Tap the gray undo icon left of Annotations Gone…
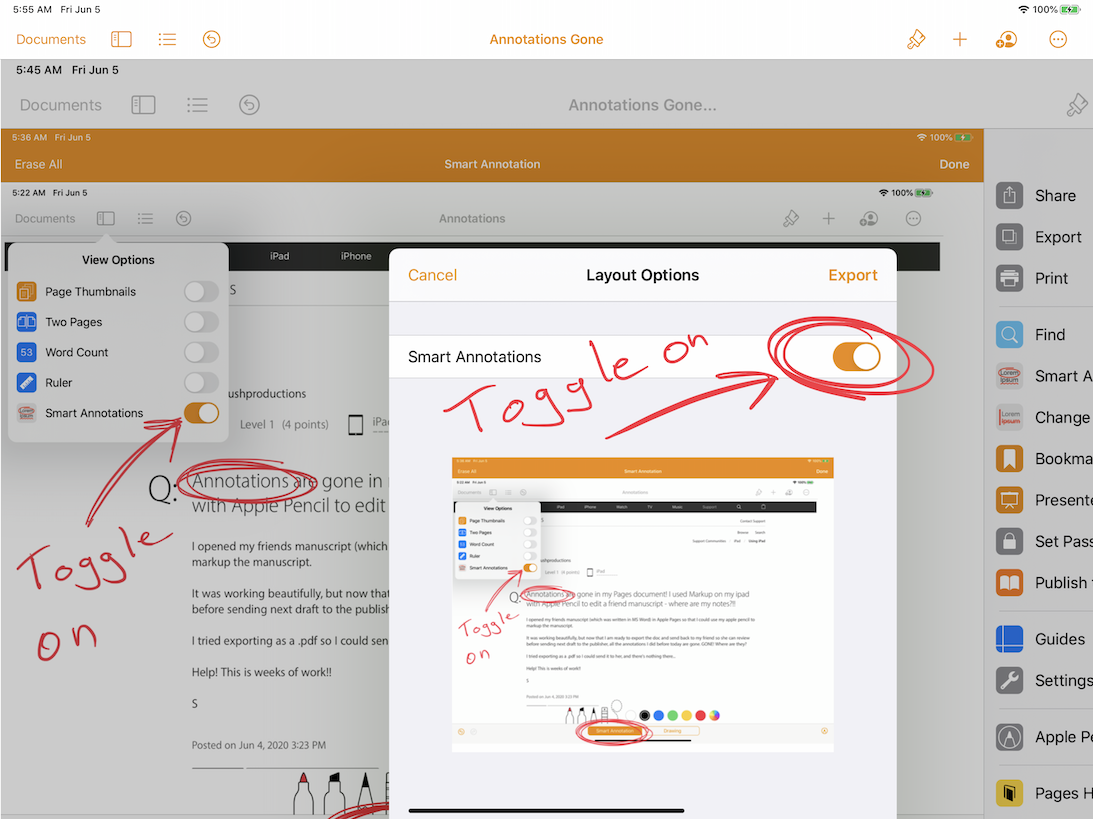 [x=249, y=105]
